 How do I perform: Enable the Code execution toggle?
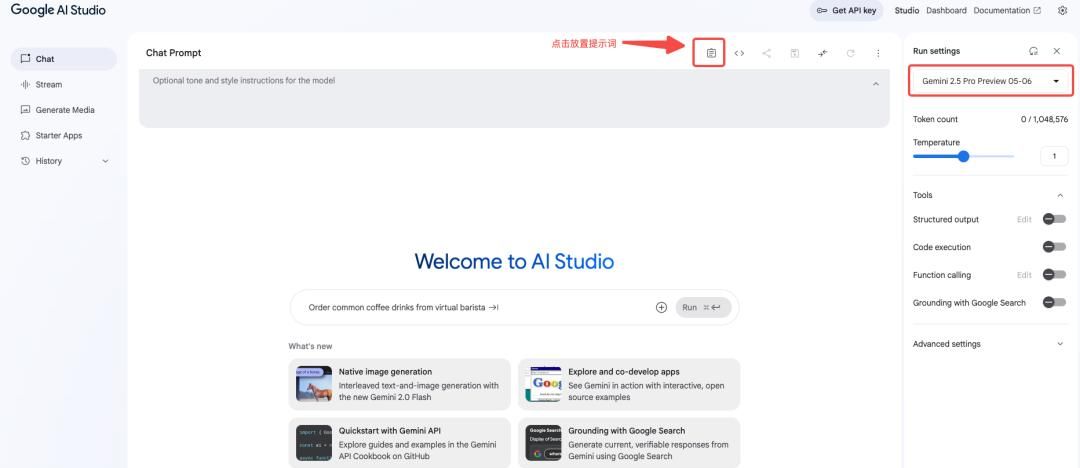(x=1054, y=247)
